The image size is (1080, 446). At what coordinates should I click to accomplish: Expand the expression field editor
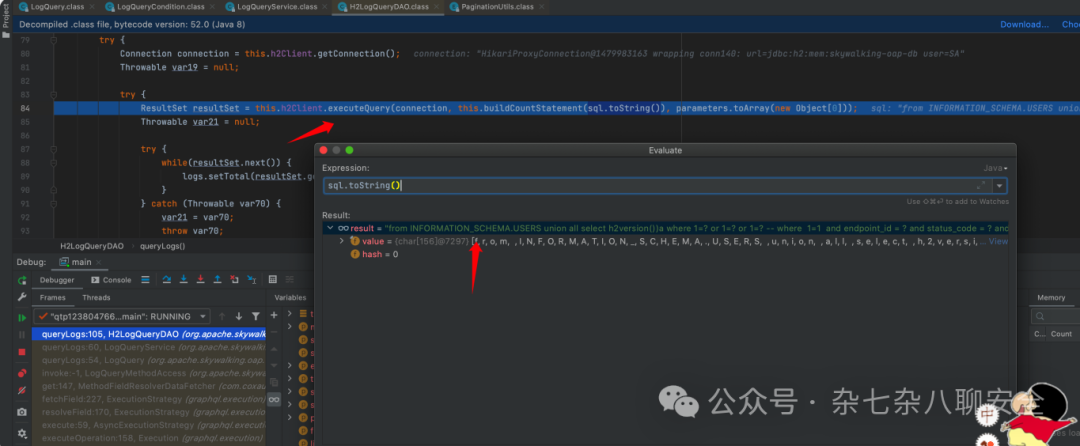[x=981, y=186]
